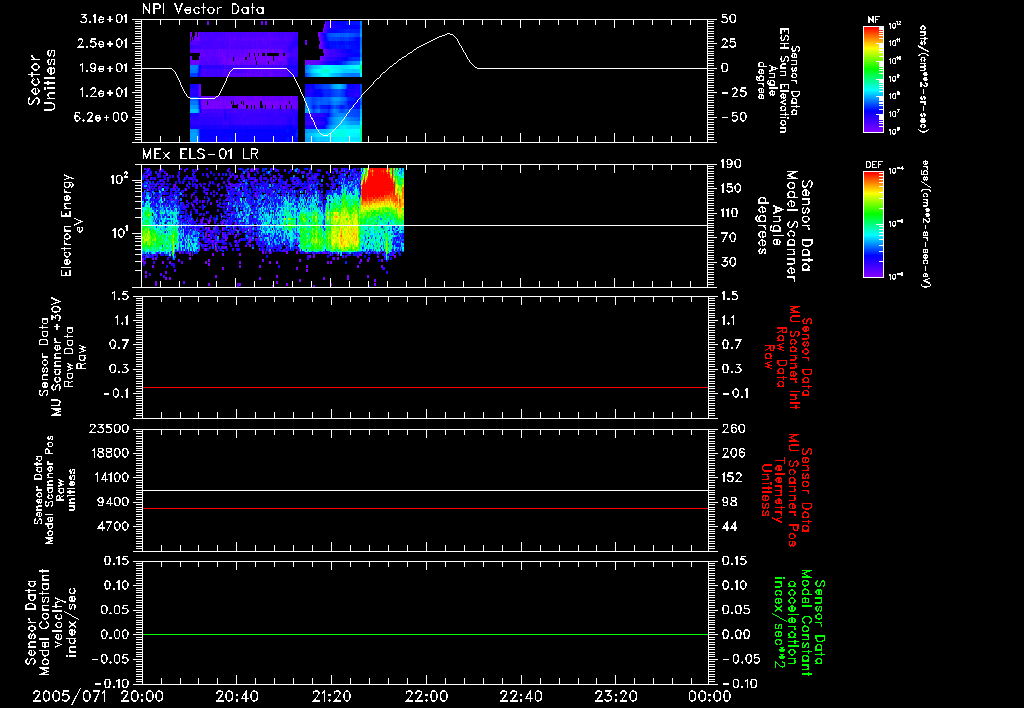The width and height of the screenshot is (1024, 708).
Task: Click the 00:00 time axis label
Action: (x=710, y=697)
